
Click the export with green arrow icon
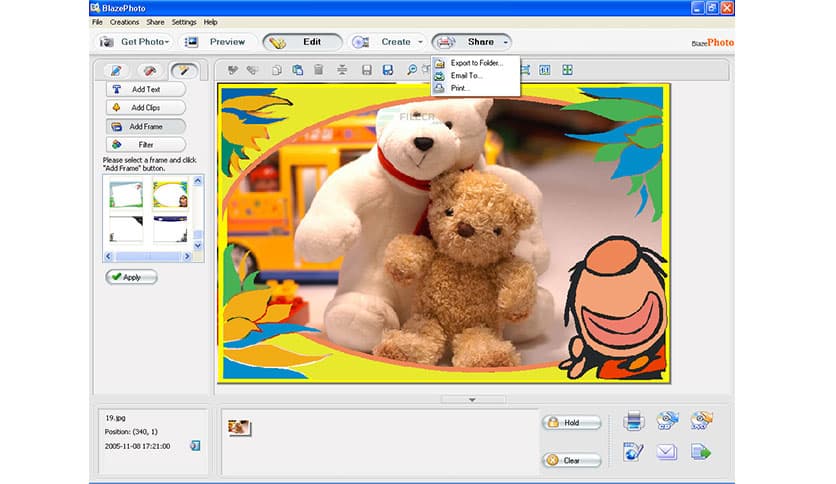tap(701, 452)
